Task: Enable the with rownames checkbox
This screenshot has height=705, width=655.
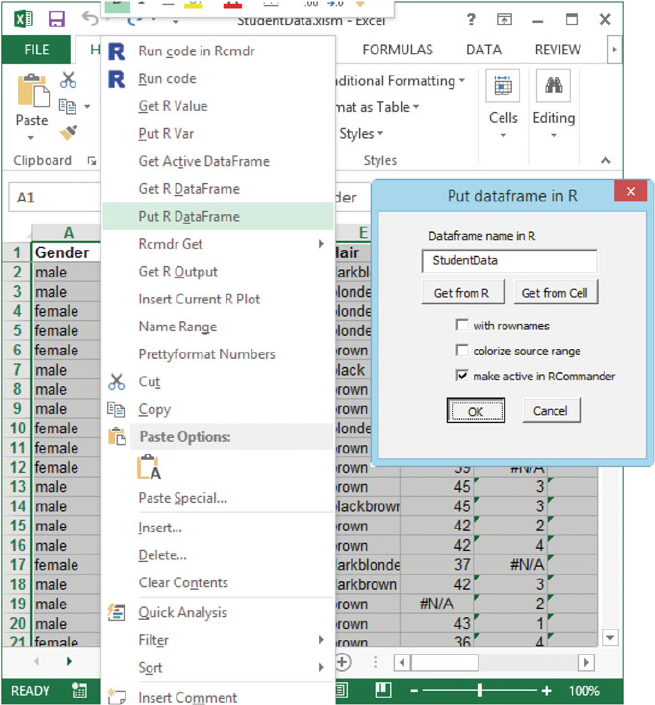Action: [462, 325]
